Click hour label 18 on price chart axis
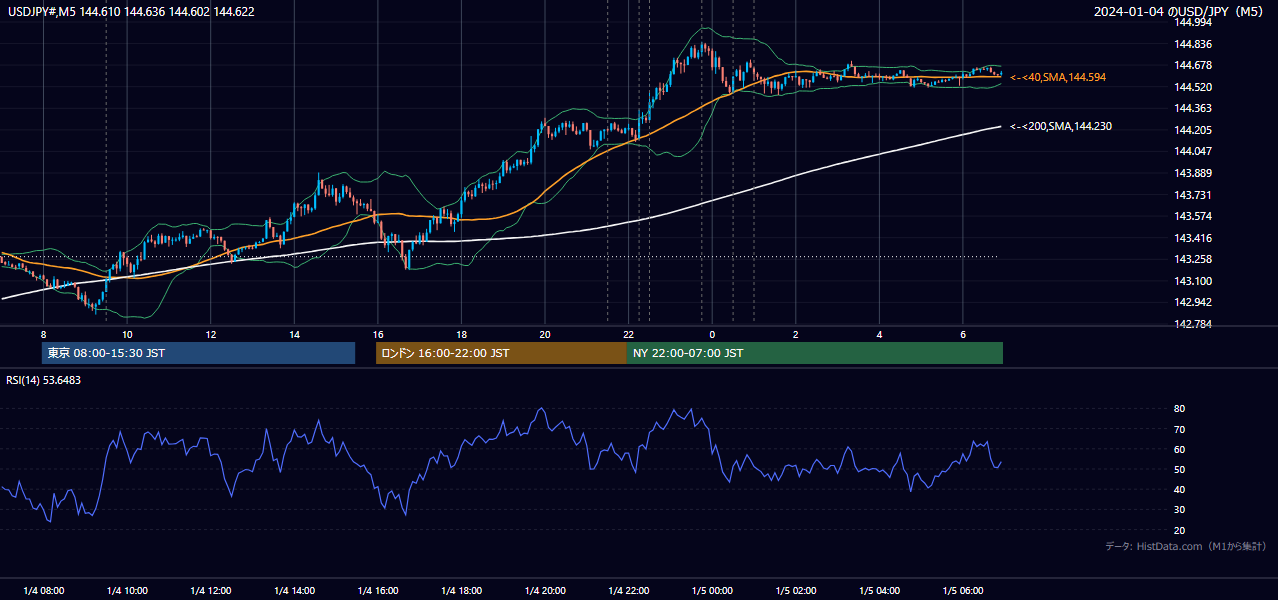This screenshot has height=600, width=1278. (461, 333)
